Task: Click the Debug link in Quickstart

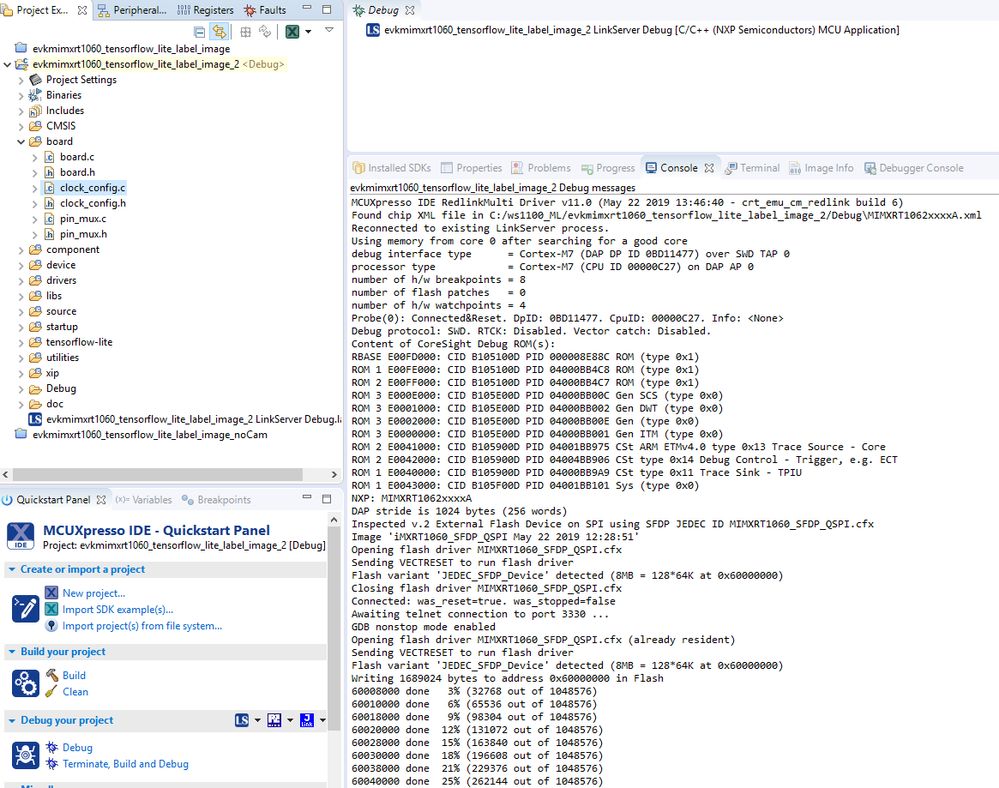Action: click(77, 747)
